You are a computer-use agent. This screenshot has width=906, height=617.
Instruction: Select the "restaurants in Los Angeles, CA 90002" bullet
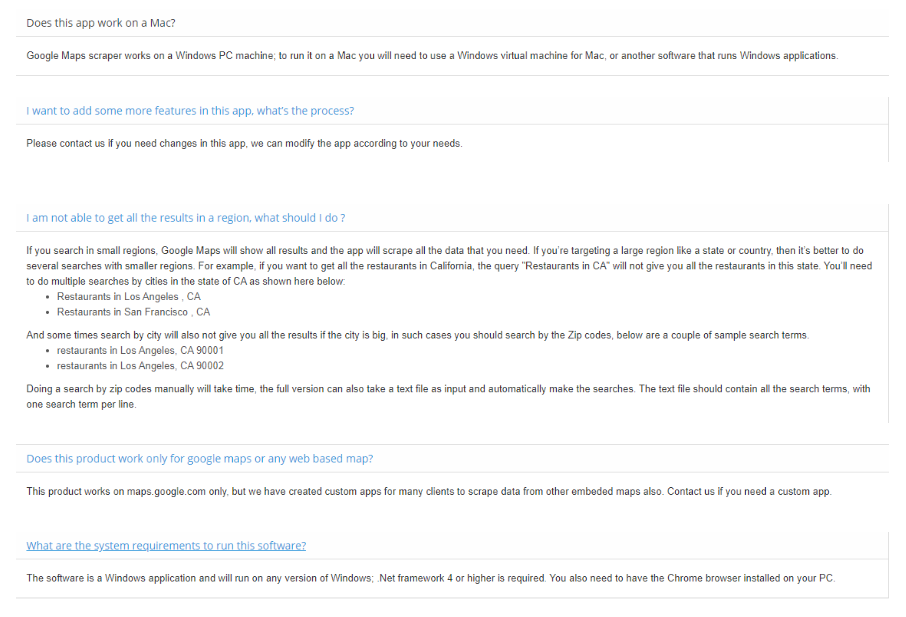pyautogui.click(x=140, y=366)
